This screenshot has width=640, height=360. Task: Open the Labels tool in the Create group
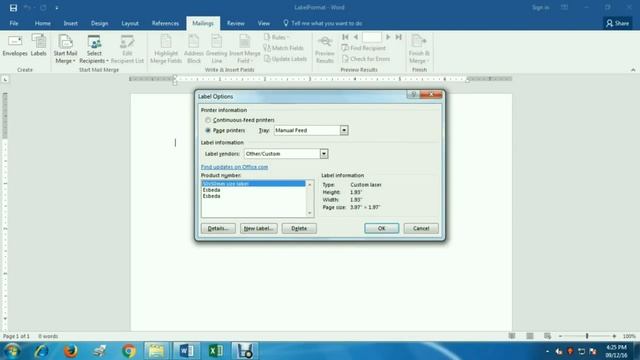39,45
